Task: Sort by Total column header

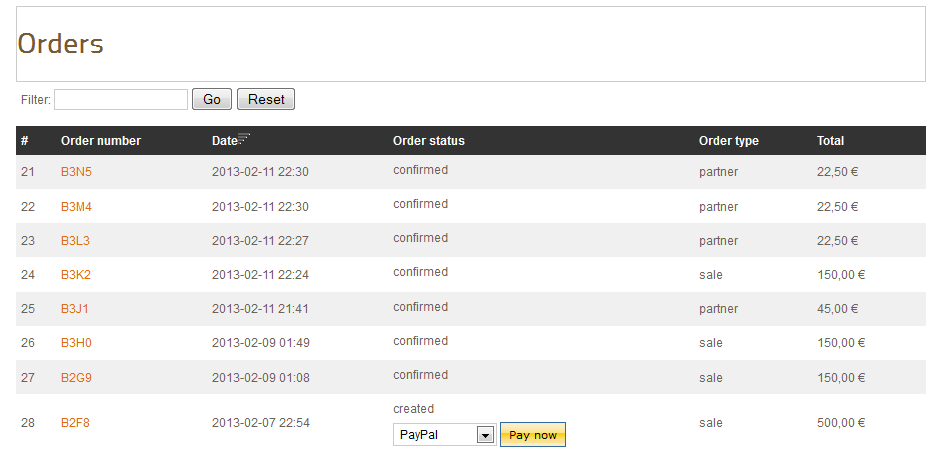Action: [830, 141]
